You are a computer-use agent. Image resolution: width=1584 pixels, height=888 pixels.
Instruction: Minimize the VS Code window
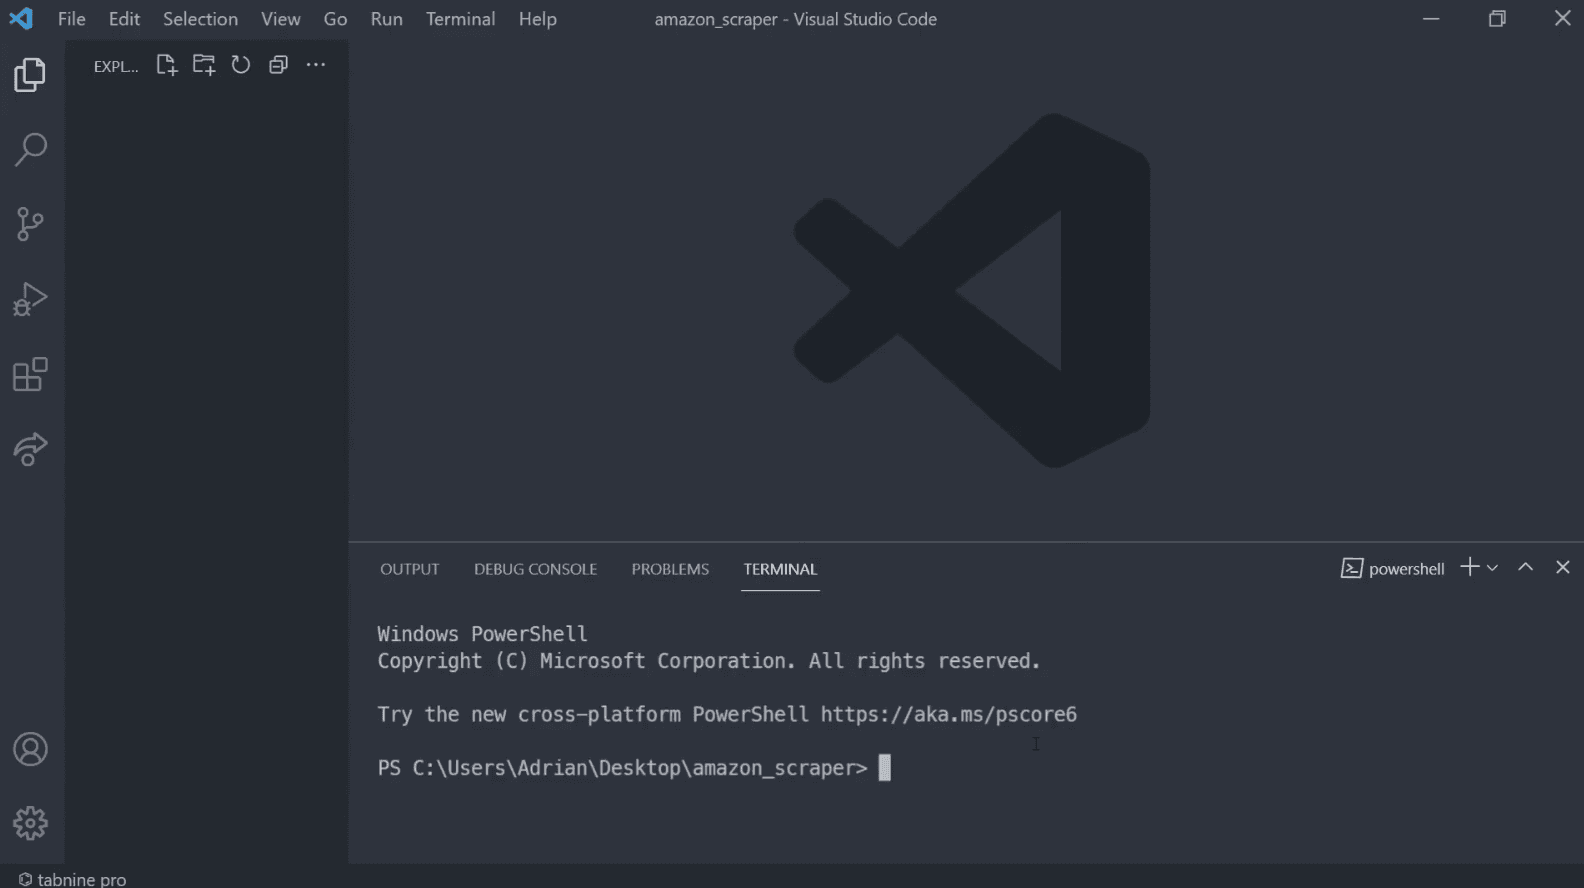(x=1431, y=19)
